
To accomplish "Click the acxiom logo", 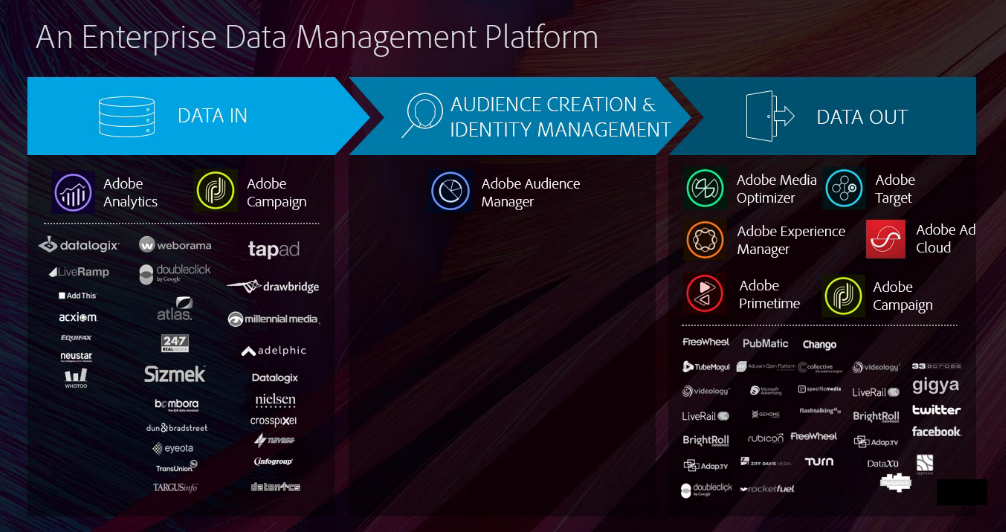I will coord(78,317).
